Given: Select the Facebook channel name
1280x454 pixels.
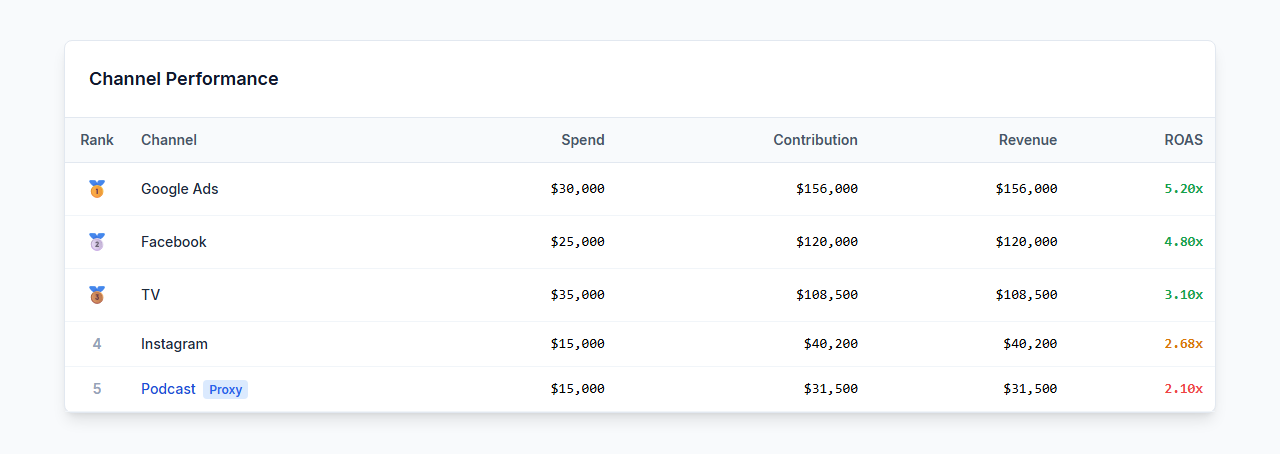Looking at the screenshot, I should [174, 242].
